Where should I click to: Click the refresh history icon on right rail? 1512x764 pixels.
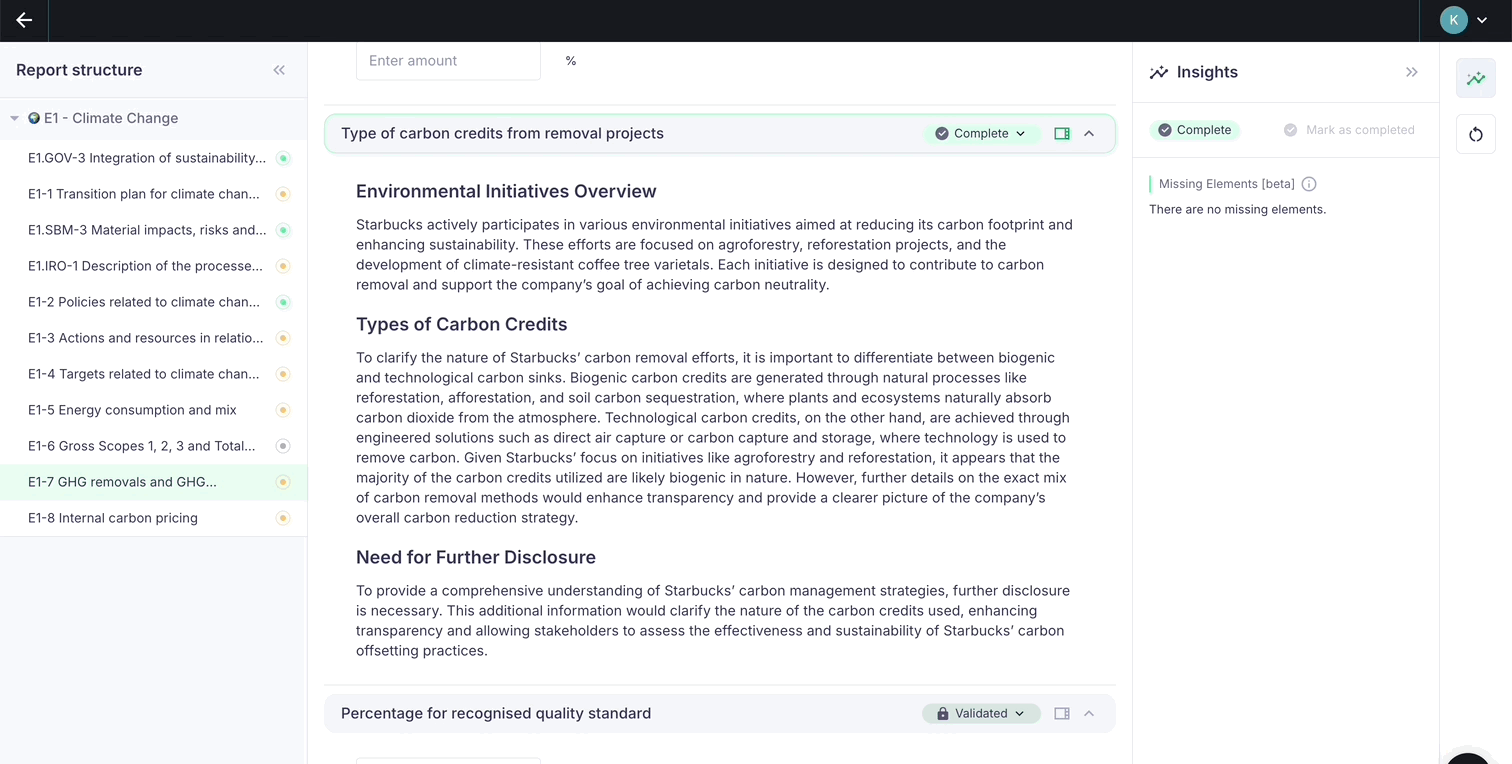point(1476,134)
